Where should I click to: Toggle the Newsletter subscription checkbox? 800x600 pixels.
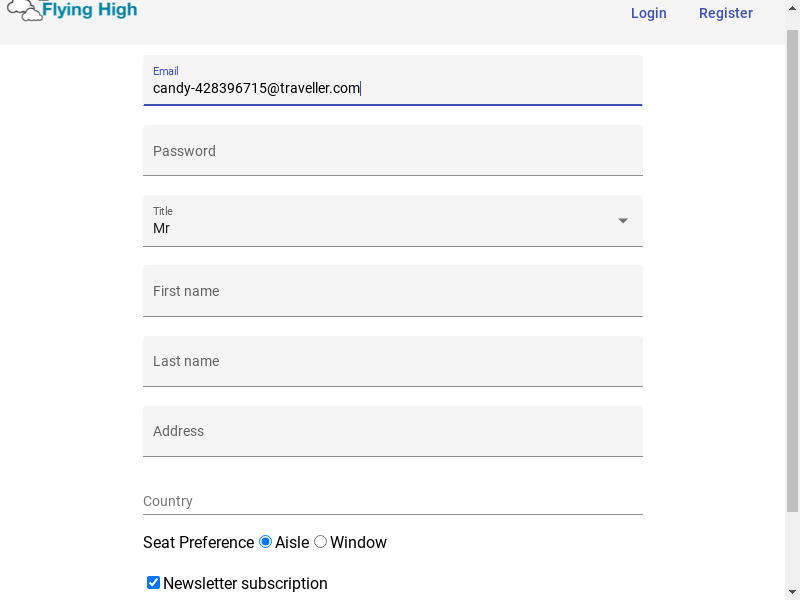point(153,583)
